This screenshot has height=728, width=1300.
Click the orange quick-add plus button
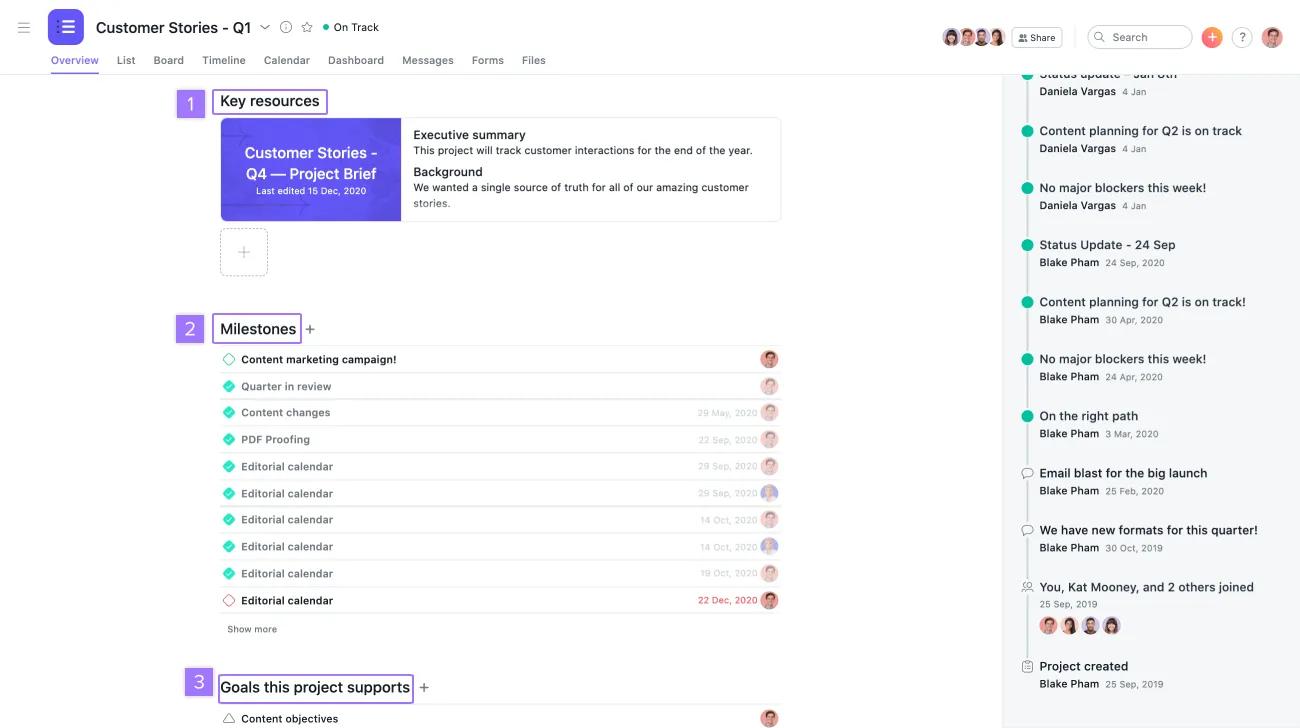click(x=1212, y=36)
